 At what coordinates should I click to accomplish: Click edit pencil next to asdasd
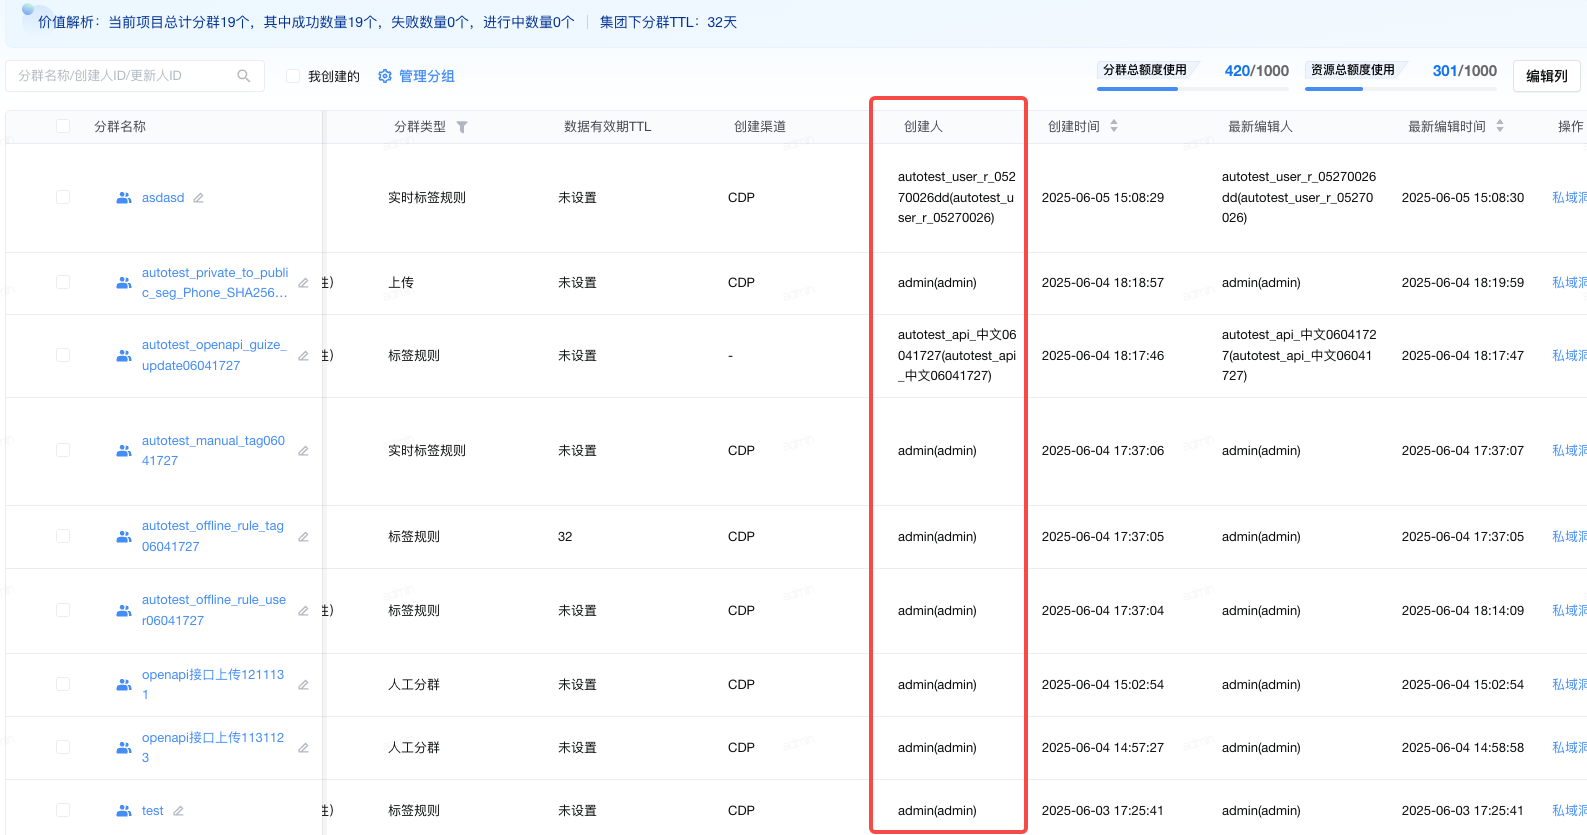198,198
